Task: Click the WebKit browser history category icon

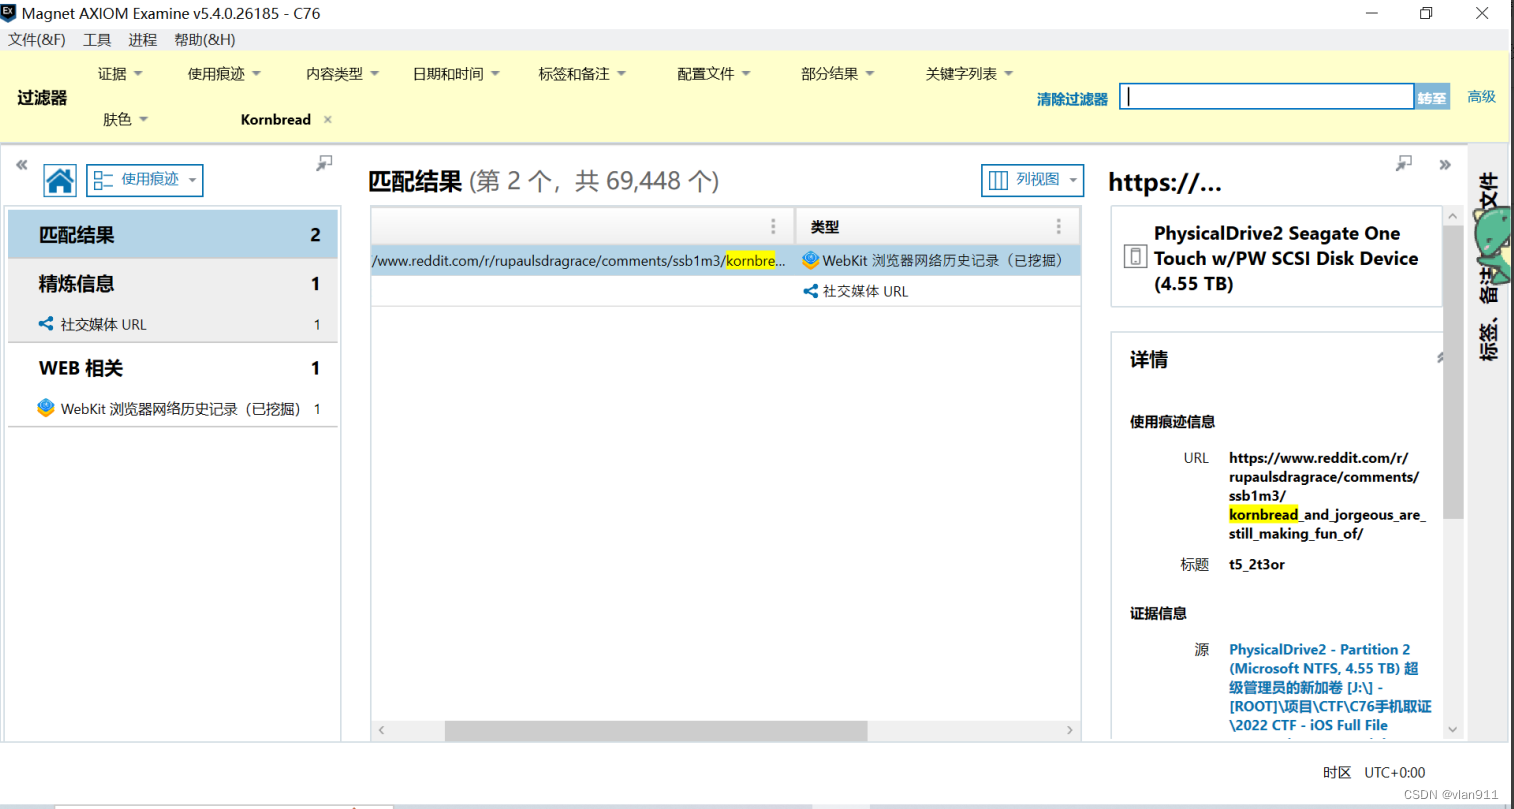Action: [46, 408]
